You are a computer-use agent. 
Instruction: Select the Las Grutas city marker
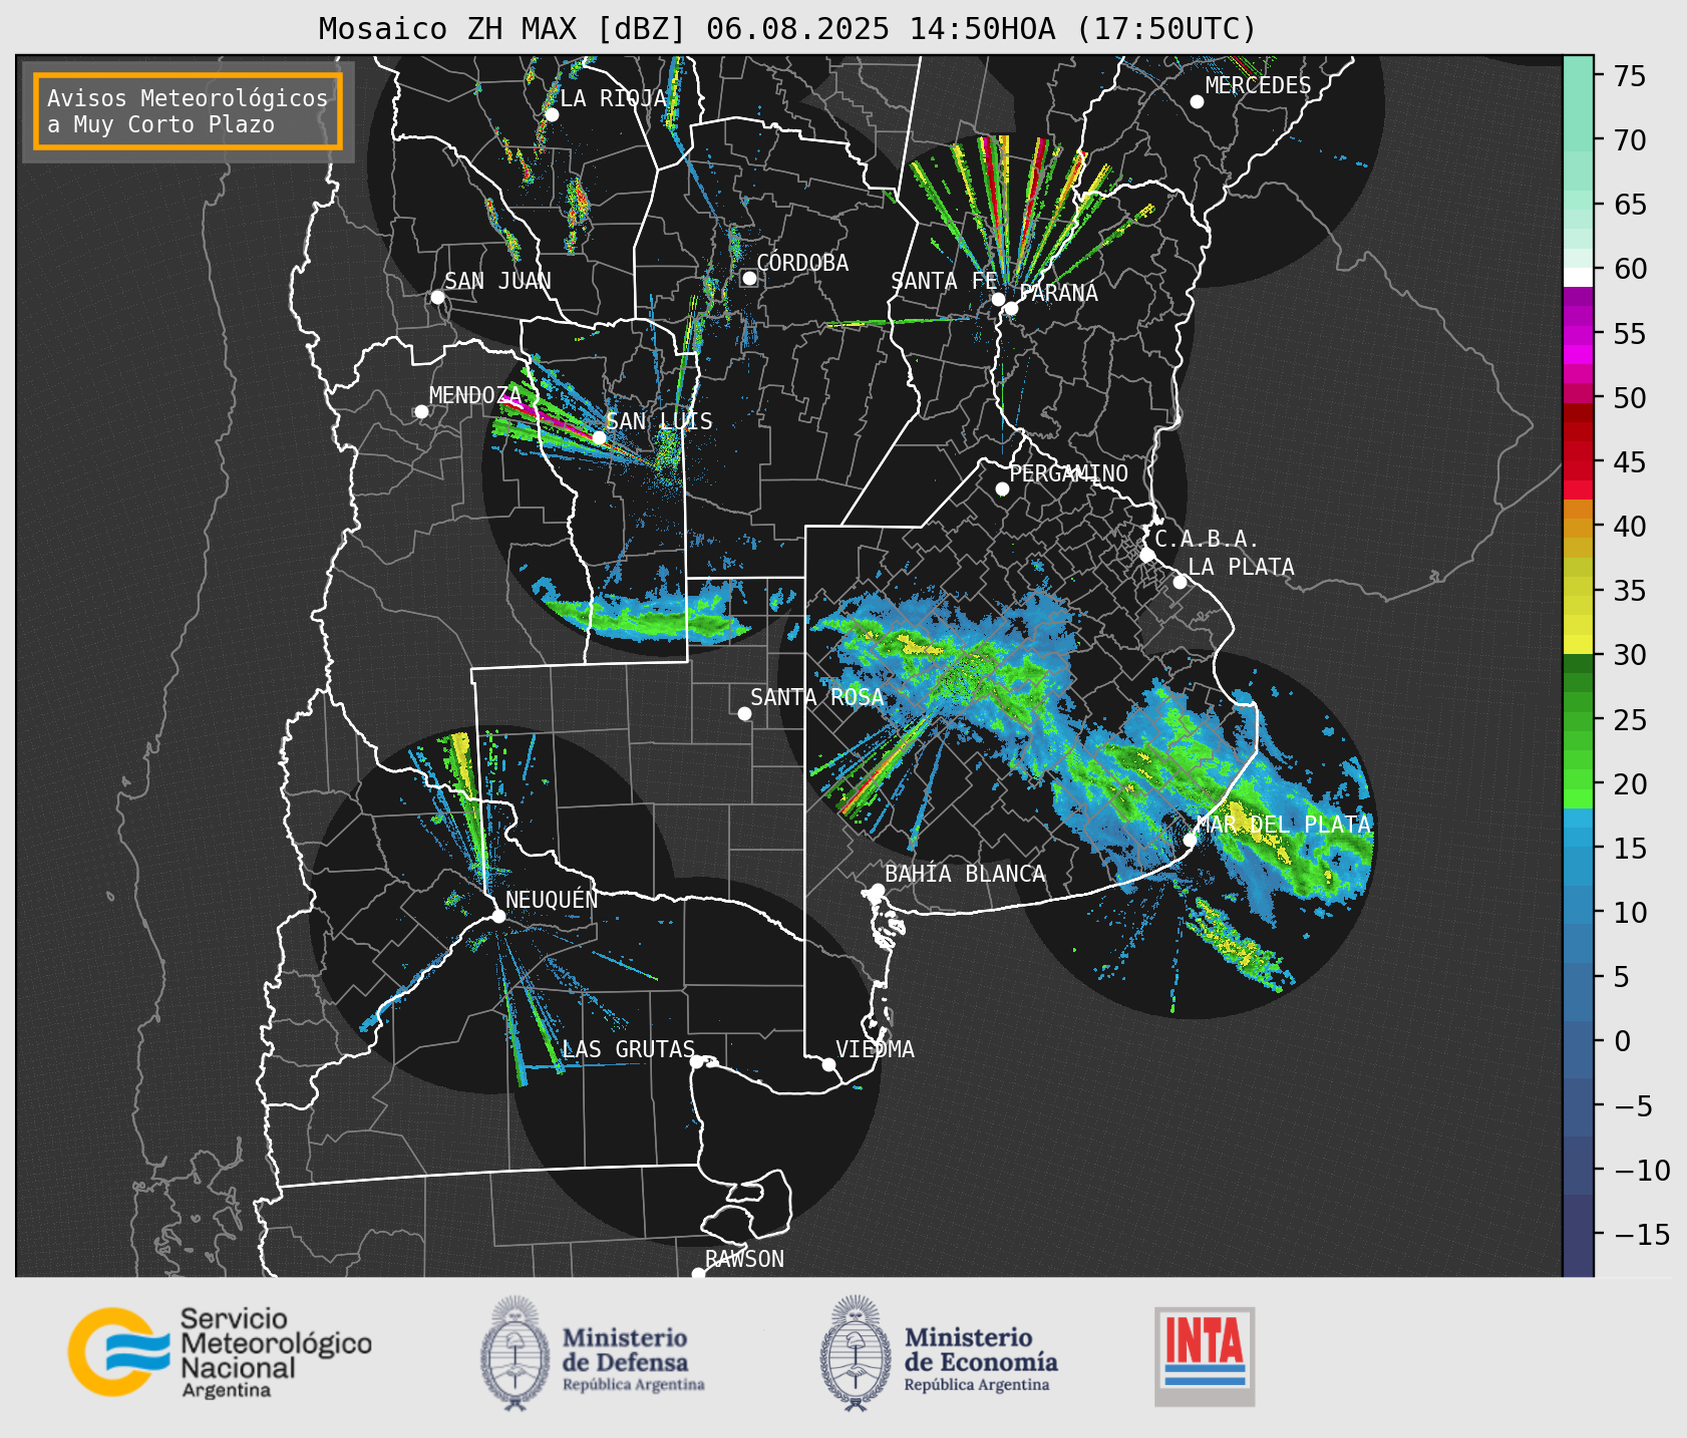[697, 1061]
